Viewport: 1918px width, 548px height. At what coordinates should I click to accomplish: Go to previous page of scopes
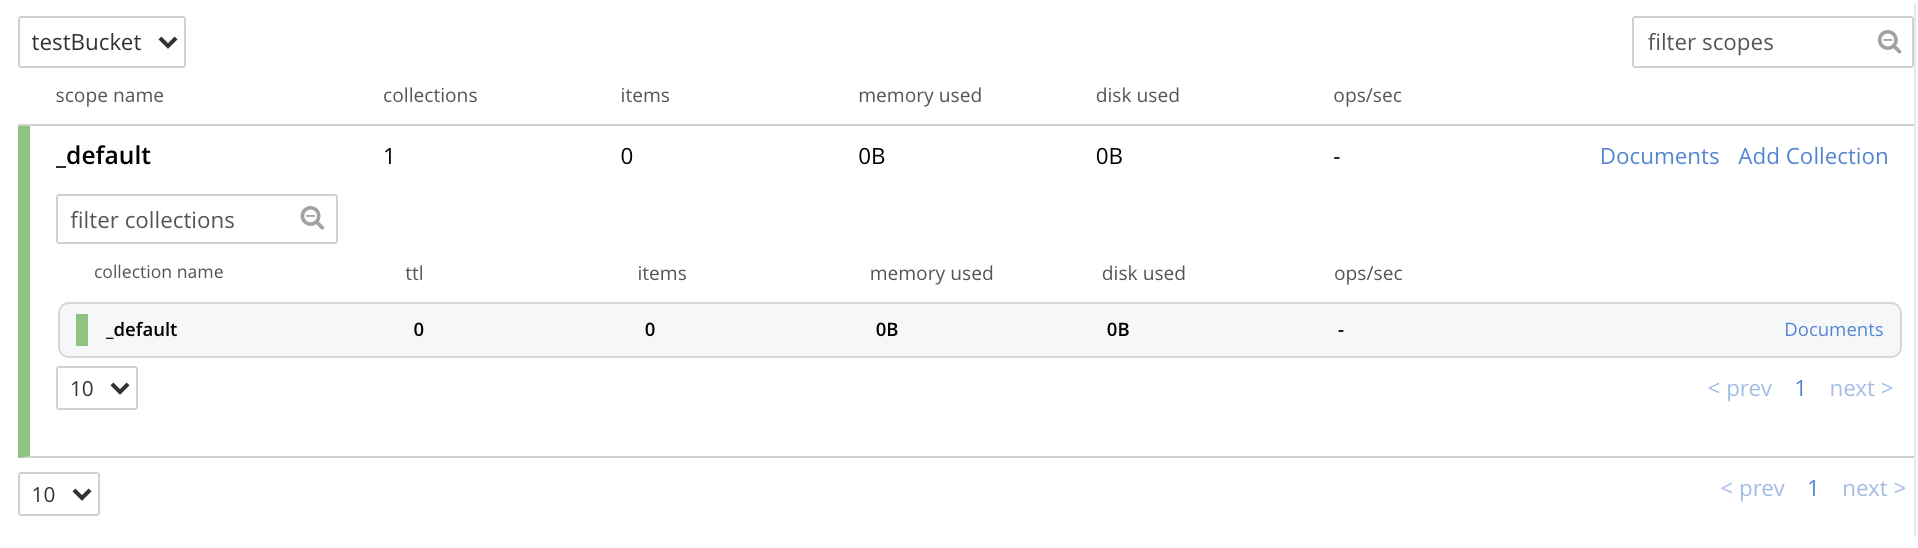[1752, 488]
